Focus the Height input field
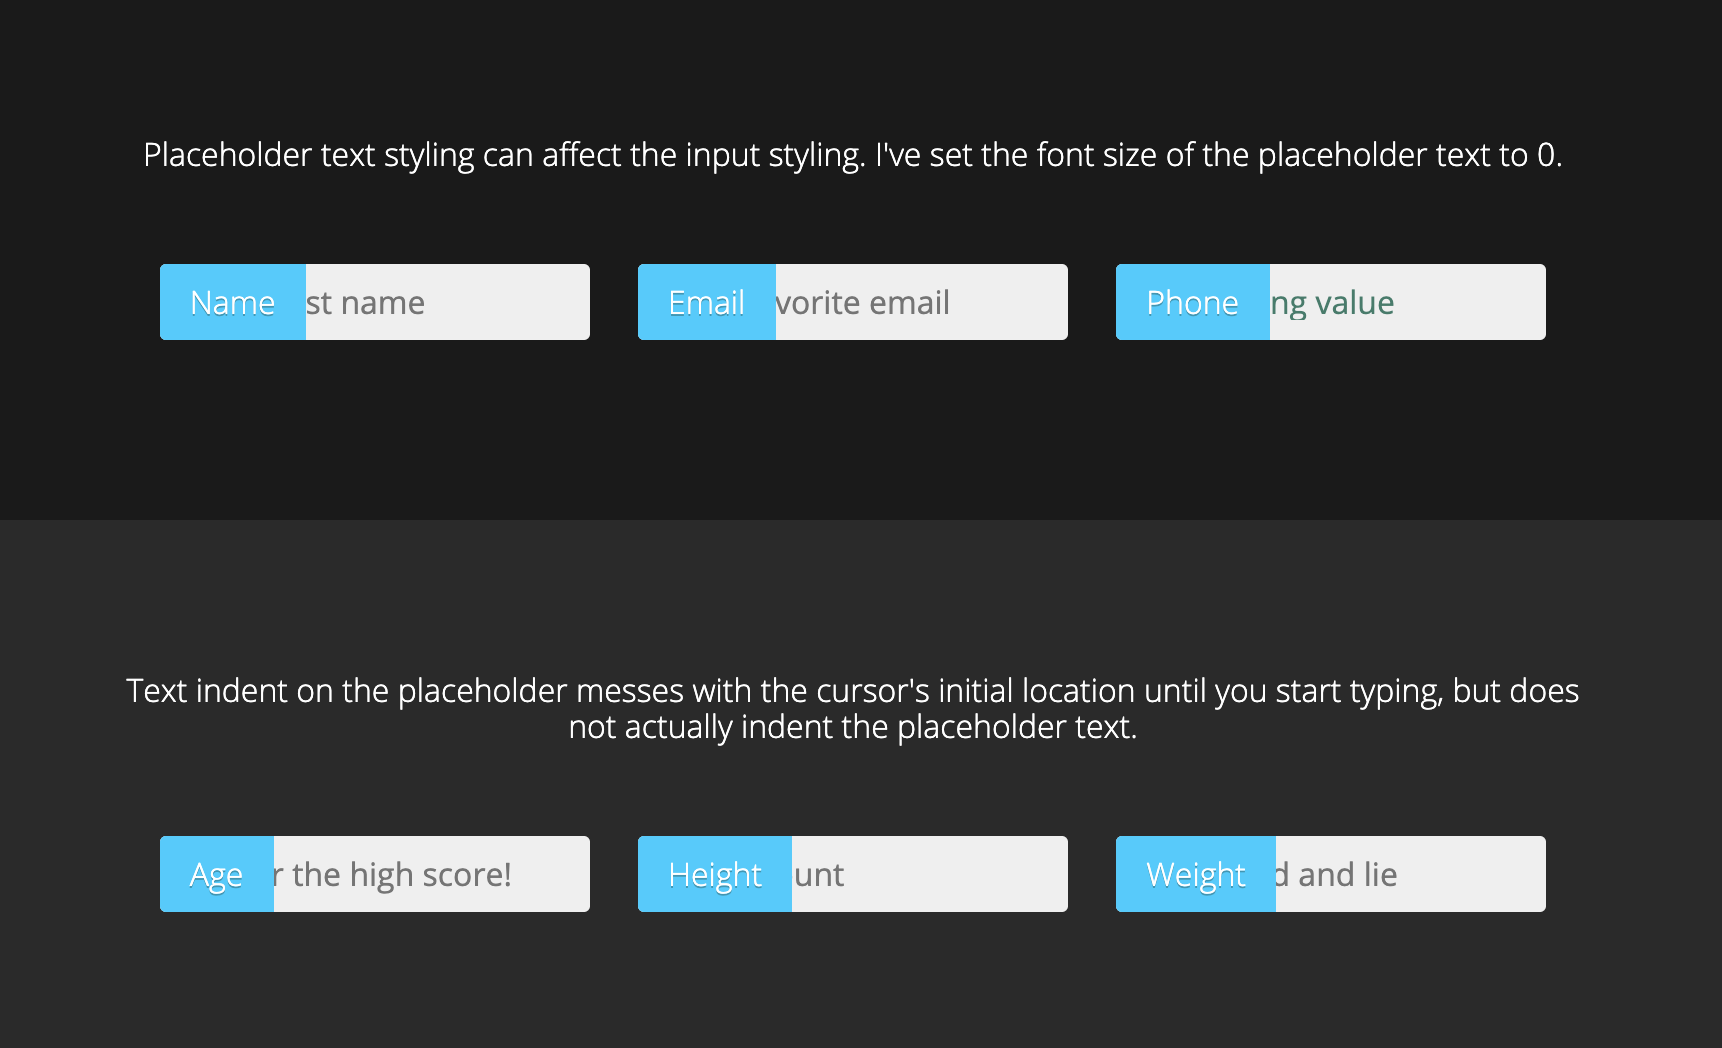The image size is (1722, 1048). click(x=930, y=874)
